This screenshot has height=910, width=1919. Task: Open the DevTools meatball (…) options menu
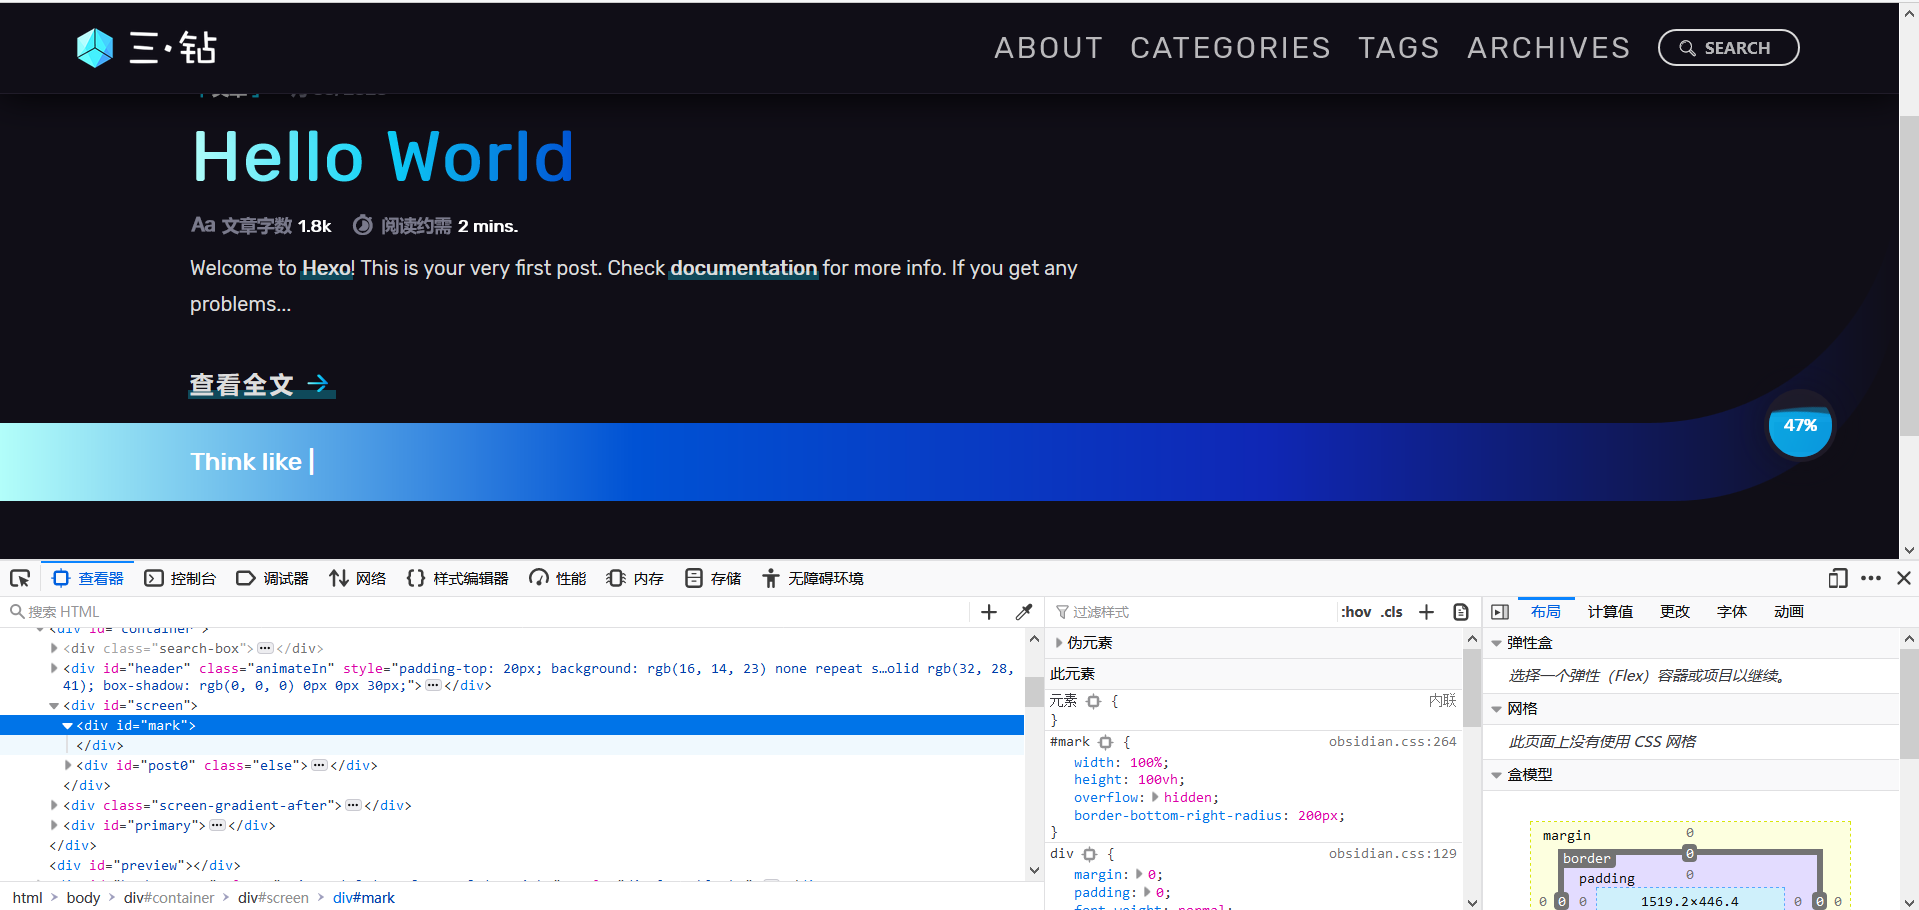[x=1871, y=578]
